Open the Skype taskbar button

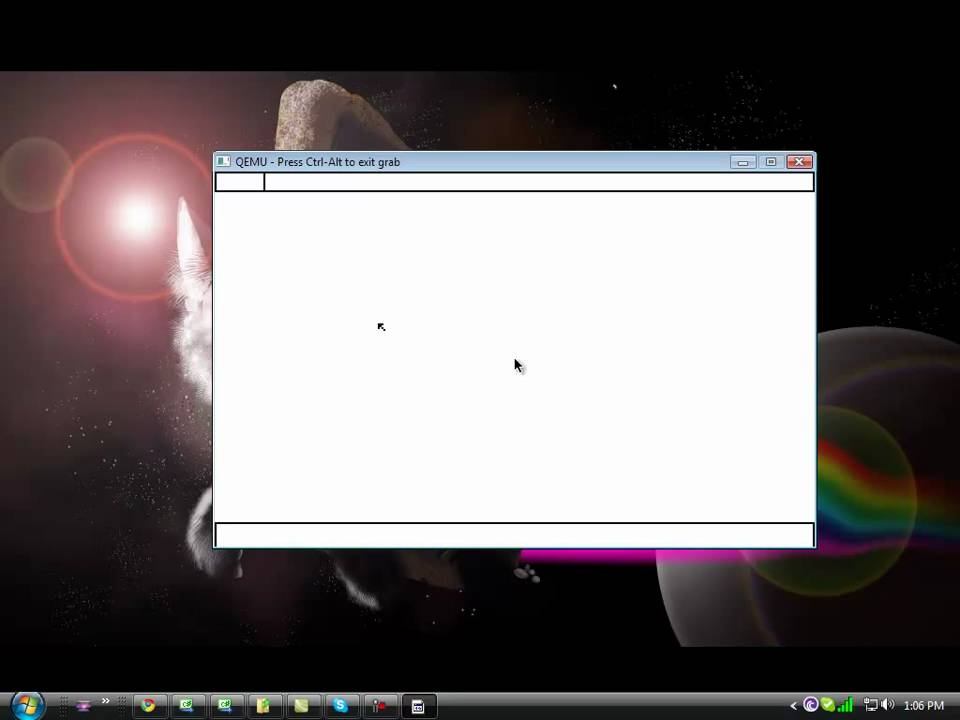(x=340, y=705)
